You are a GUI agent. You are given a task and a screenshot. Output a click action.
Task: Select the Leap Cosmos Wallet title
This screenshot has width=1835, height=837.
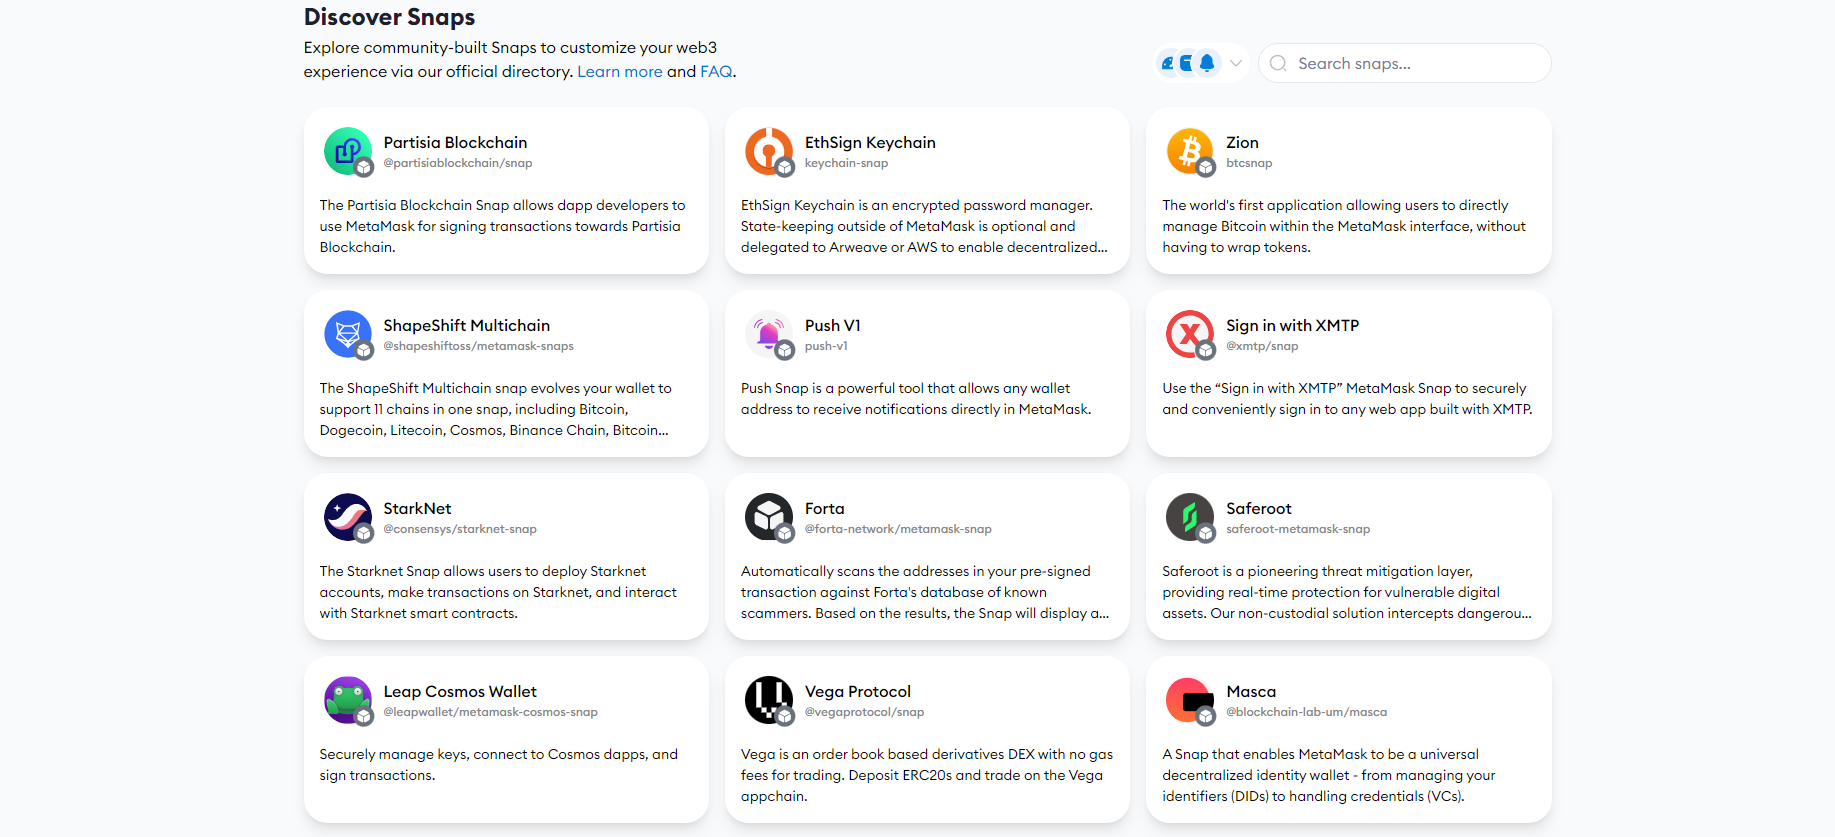460,691
